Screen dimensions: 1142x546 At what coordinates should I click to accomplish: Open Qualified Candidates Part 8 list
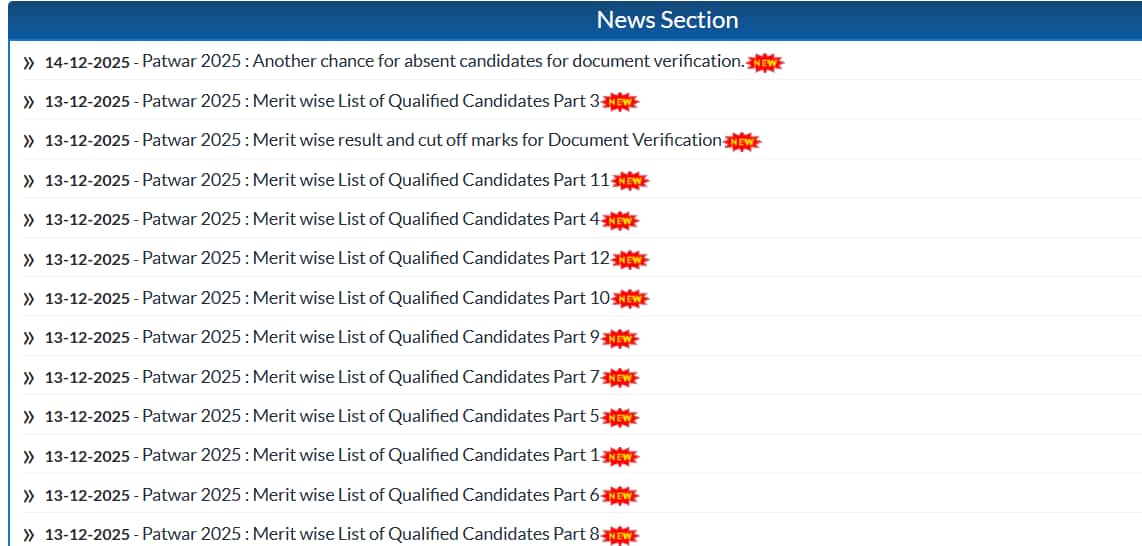(x=371, y=534)
